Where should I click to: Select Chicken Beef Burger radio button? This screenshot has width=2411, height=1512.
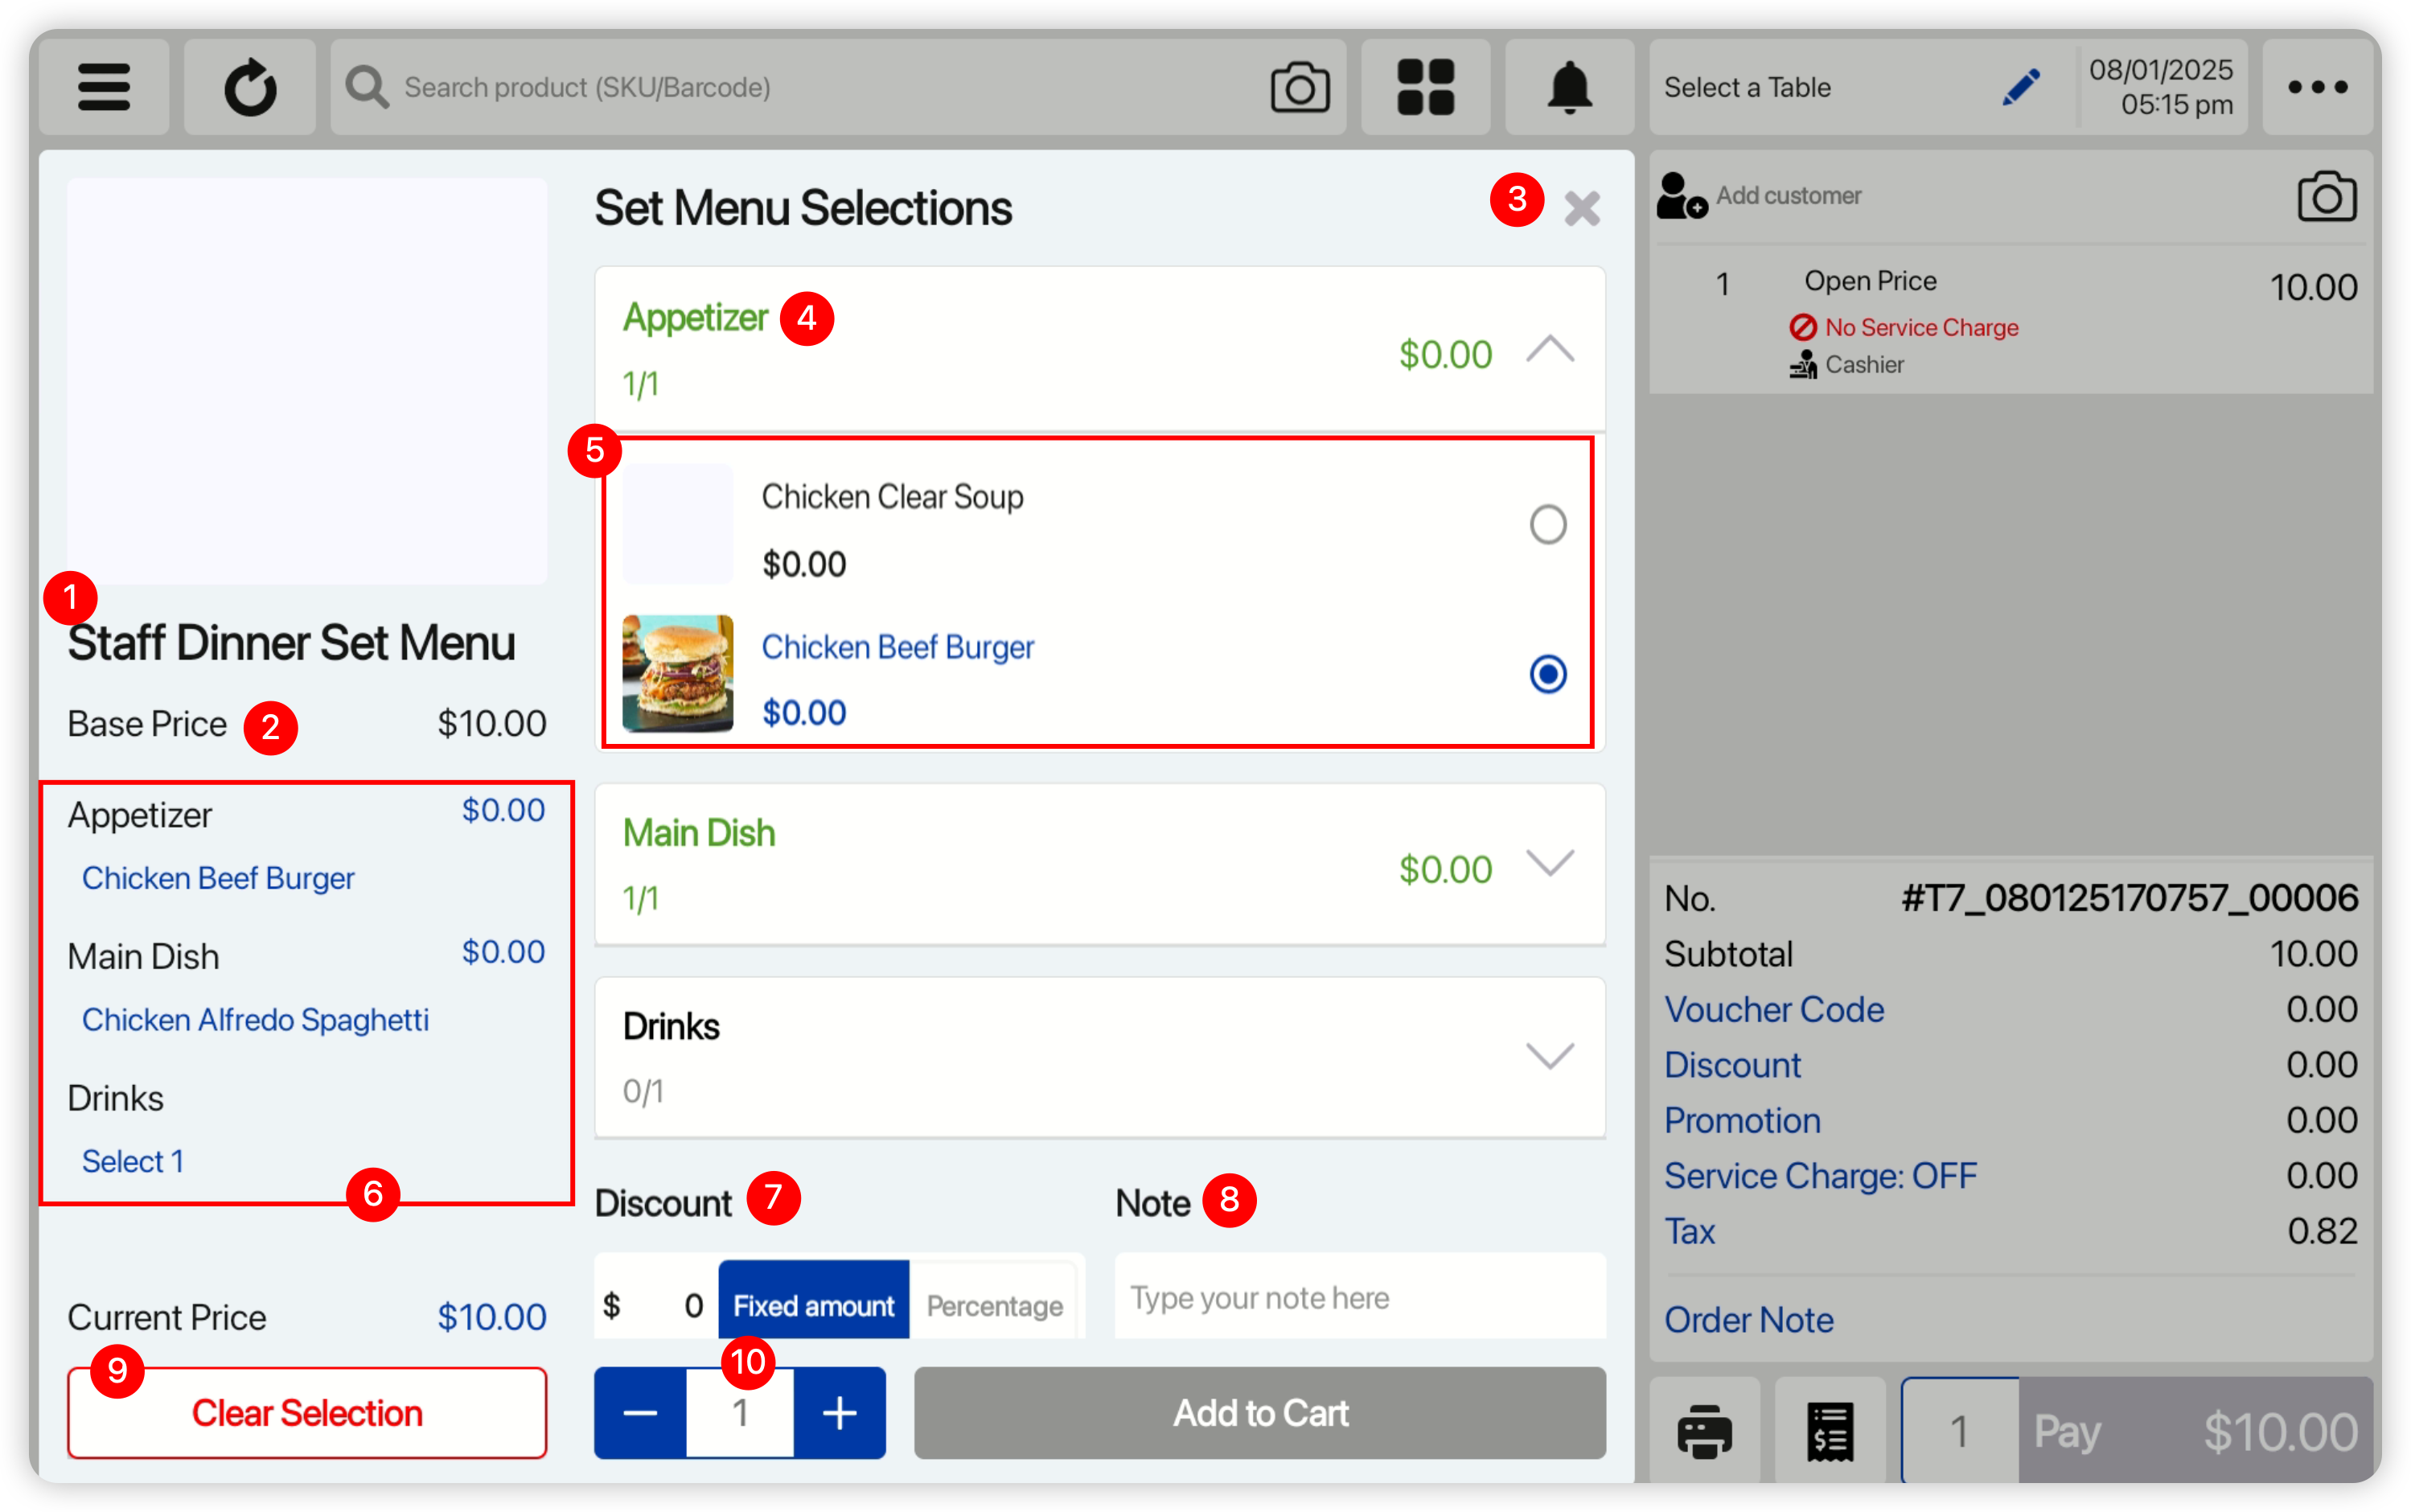[1547, 674]
